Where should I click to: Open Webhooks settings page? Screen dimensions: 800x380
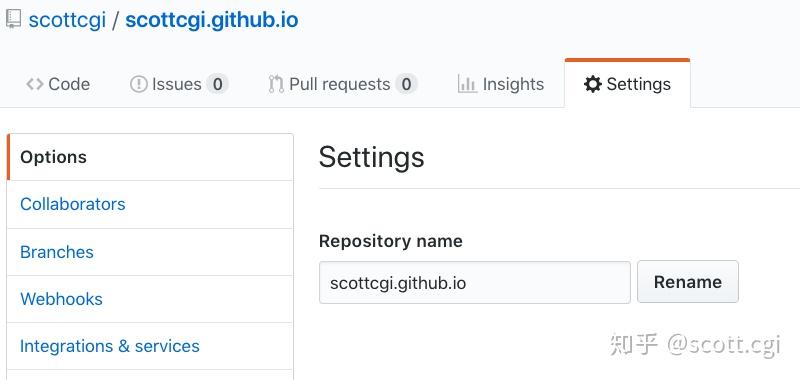(x=150, y=299)
